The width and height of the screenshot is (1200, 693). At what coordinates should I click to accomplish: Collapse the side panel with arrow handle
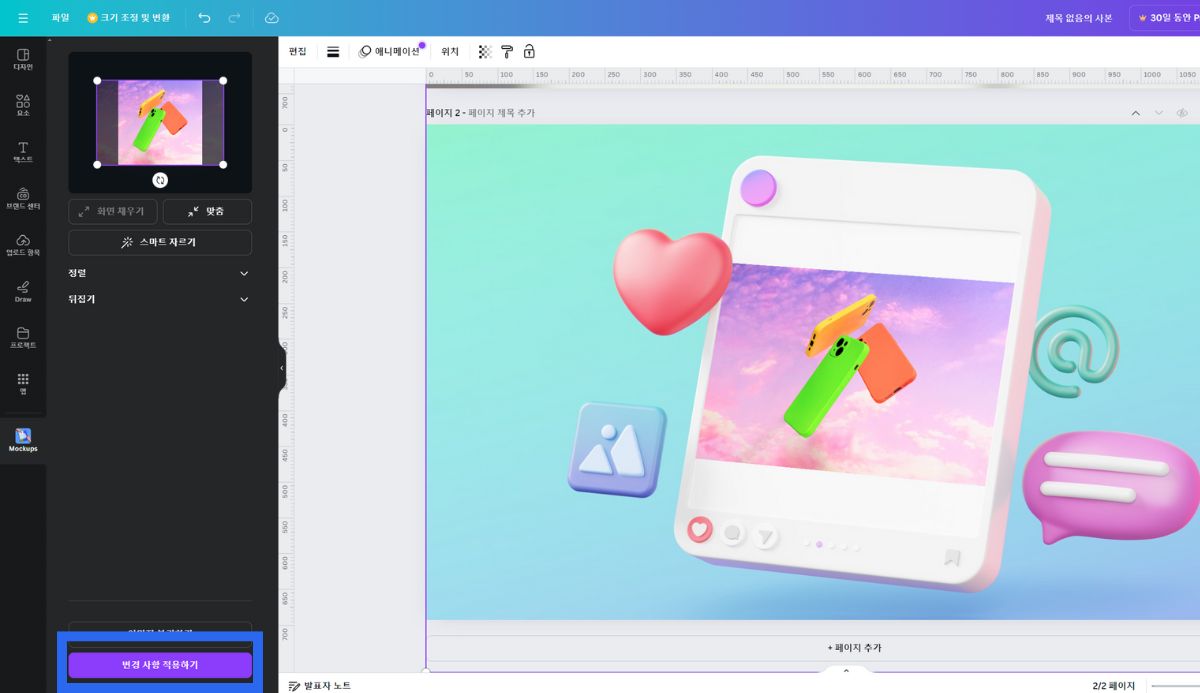282,368
